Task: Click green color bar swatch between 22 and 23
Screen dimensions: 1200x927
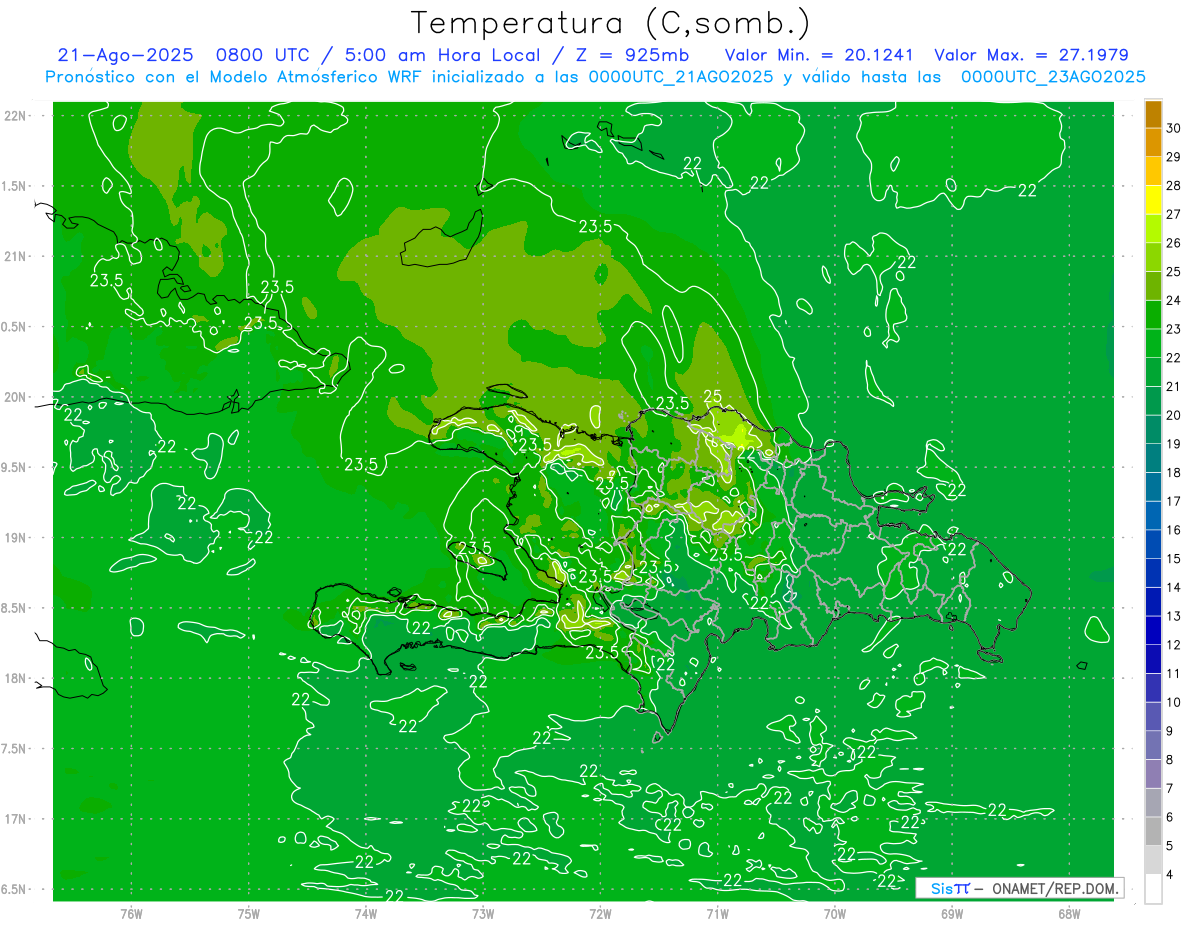Action: coord(1153,343)
